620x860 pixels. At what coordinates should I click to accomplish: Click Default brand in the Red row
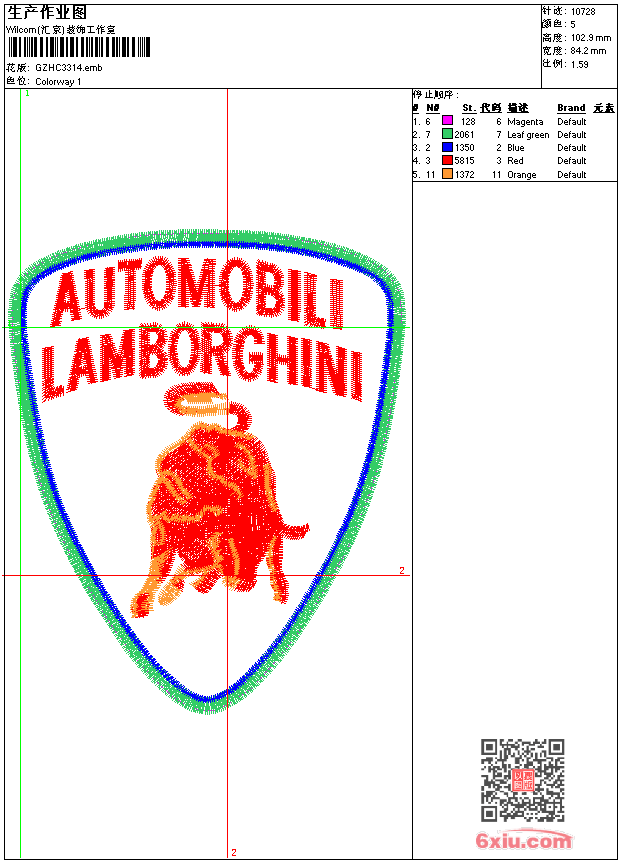click(x=572, y=161)
